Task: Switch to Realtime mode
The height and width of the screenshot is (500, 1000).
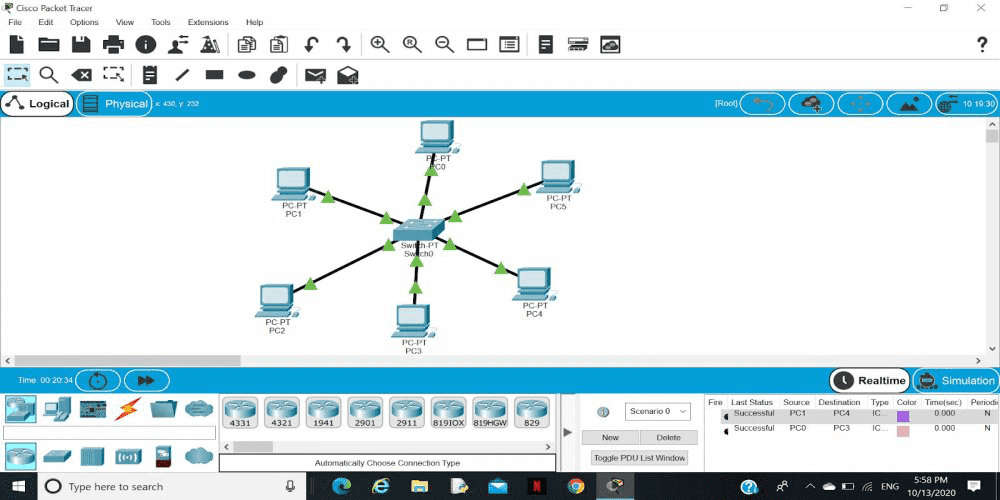Action: (x=870, y=381)
